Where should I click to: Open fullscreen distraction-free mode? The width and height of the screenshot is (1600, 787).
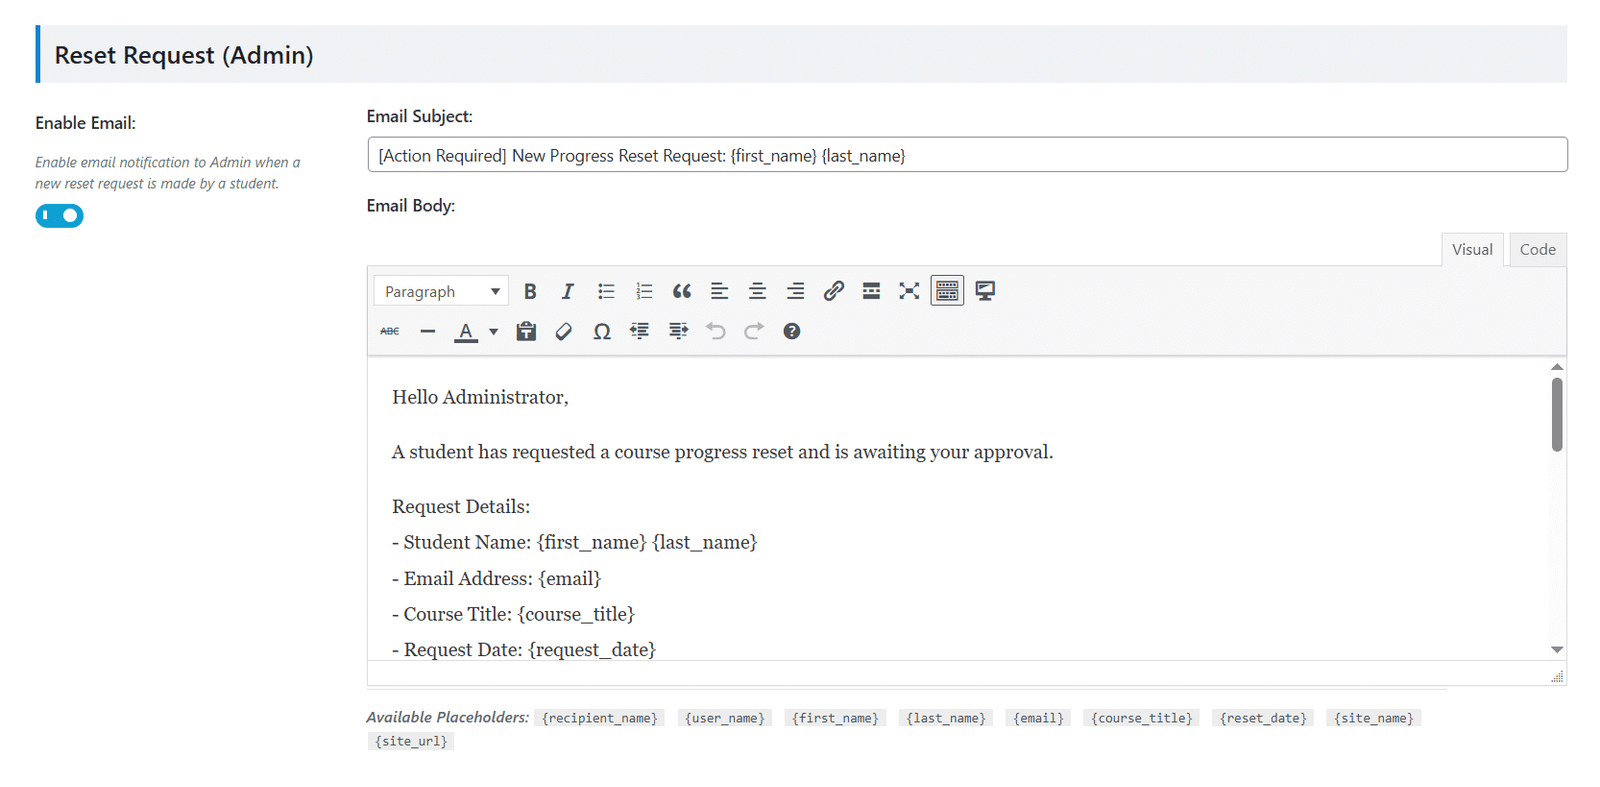pyautogui.click(x=909, y=291)
